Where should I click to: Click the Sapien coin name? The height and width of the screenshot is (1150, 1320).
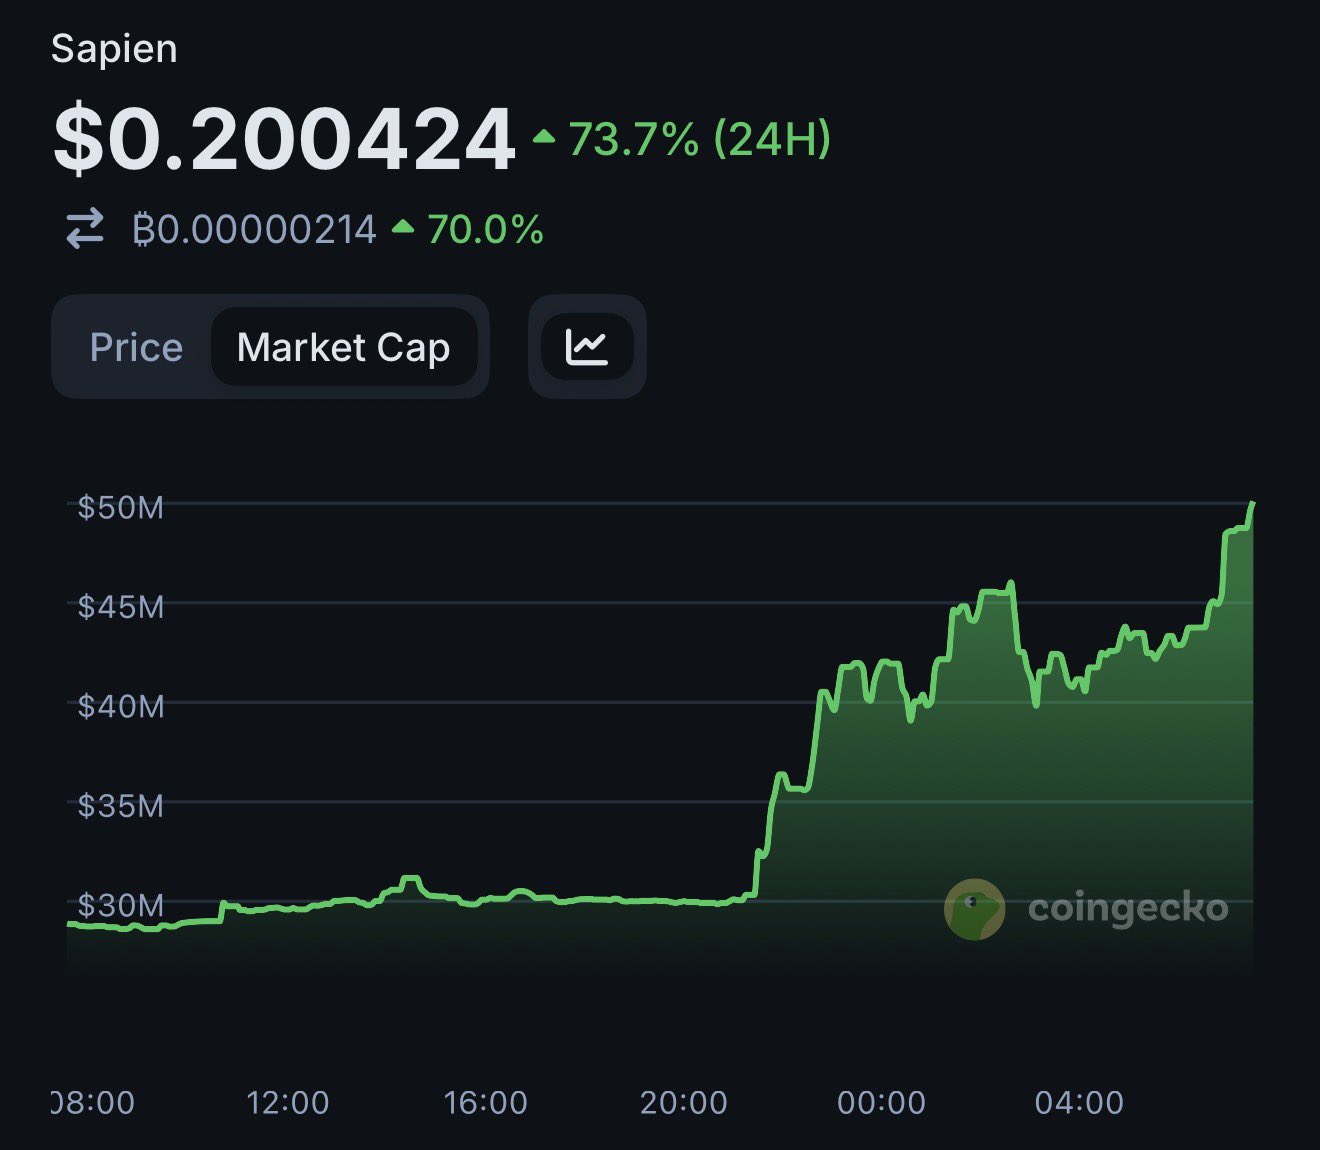coord(114,49)
